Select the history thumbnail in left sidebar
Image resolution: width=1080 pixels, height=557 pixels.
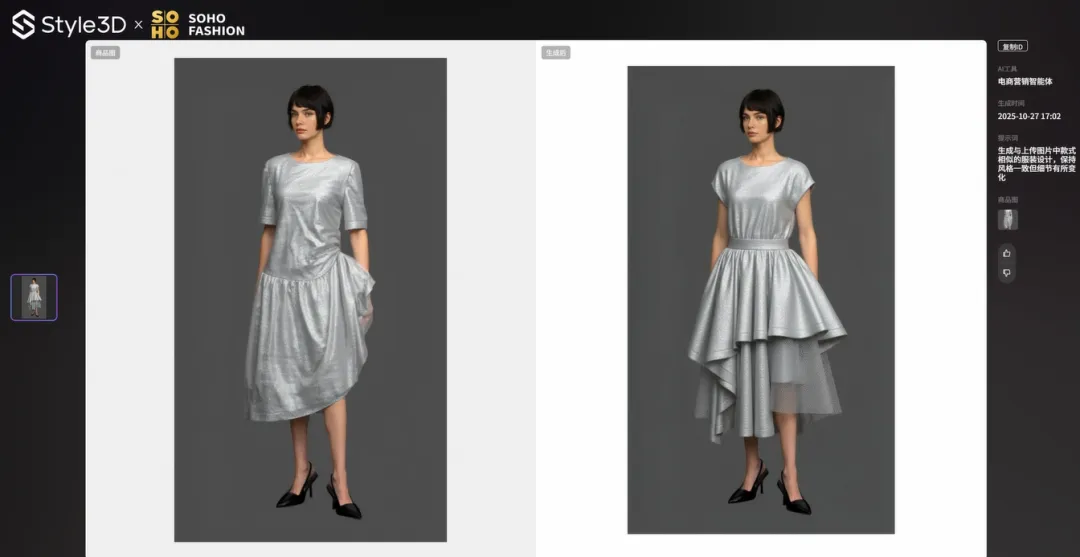point(34,297)
